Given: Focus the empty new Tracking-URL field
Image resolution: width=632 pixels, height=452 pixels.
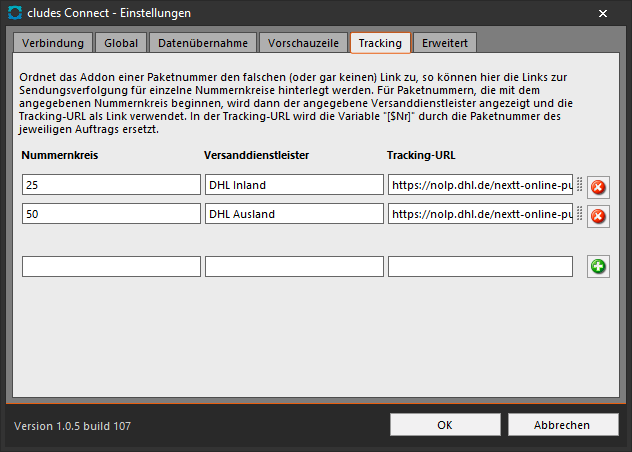Looking at the screenshot, I should 480,267.
